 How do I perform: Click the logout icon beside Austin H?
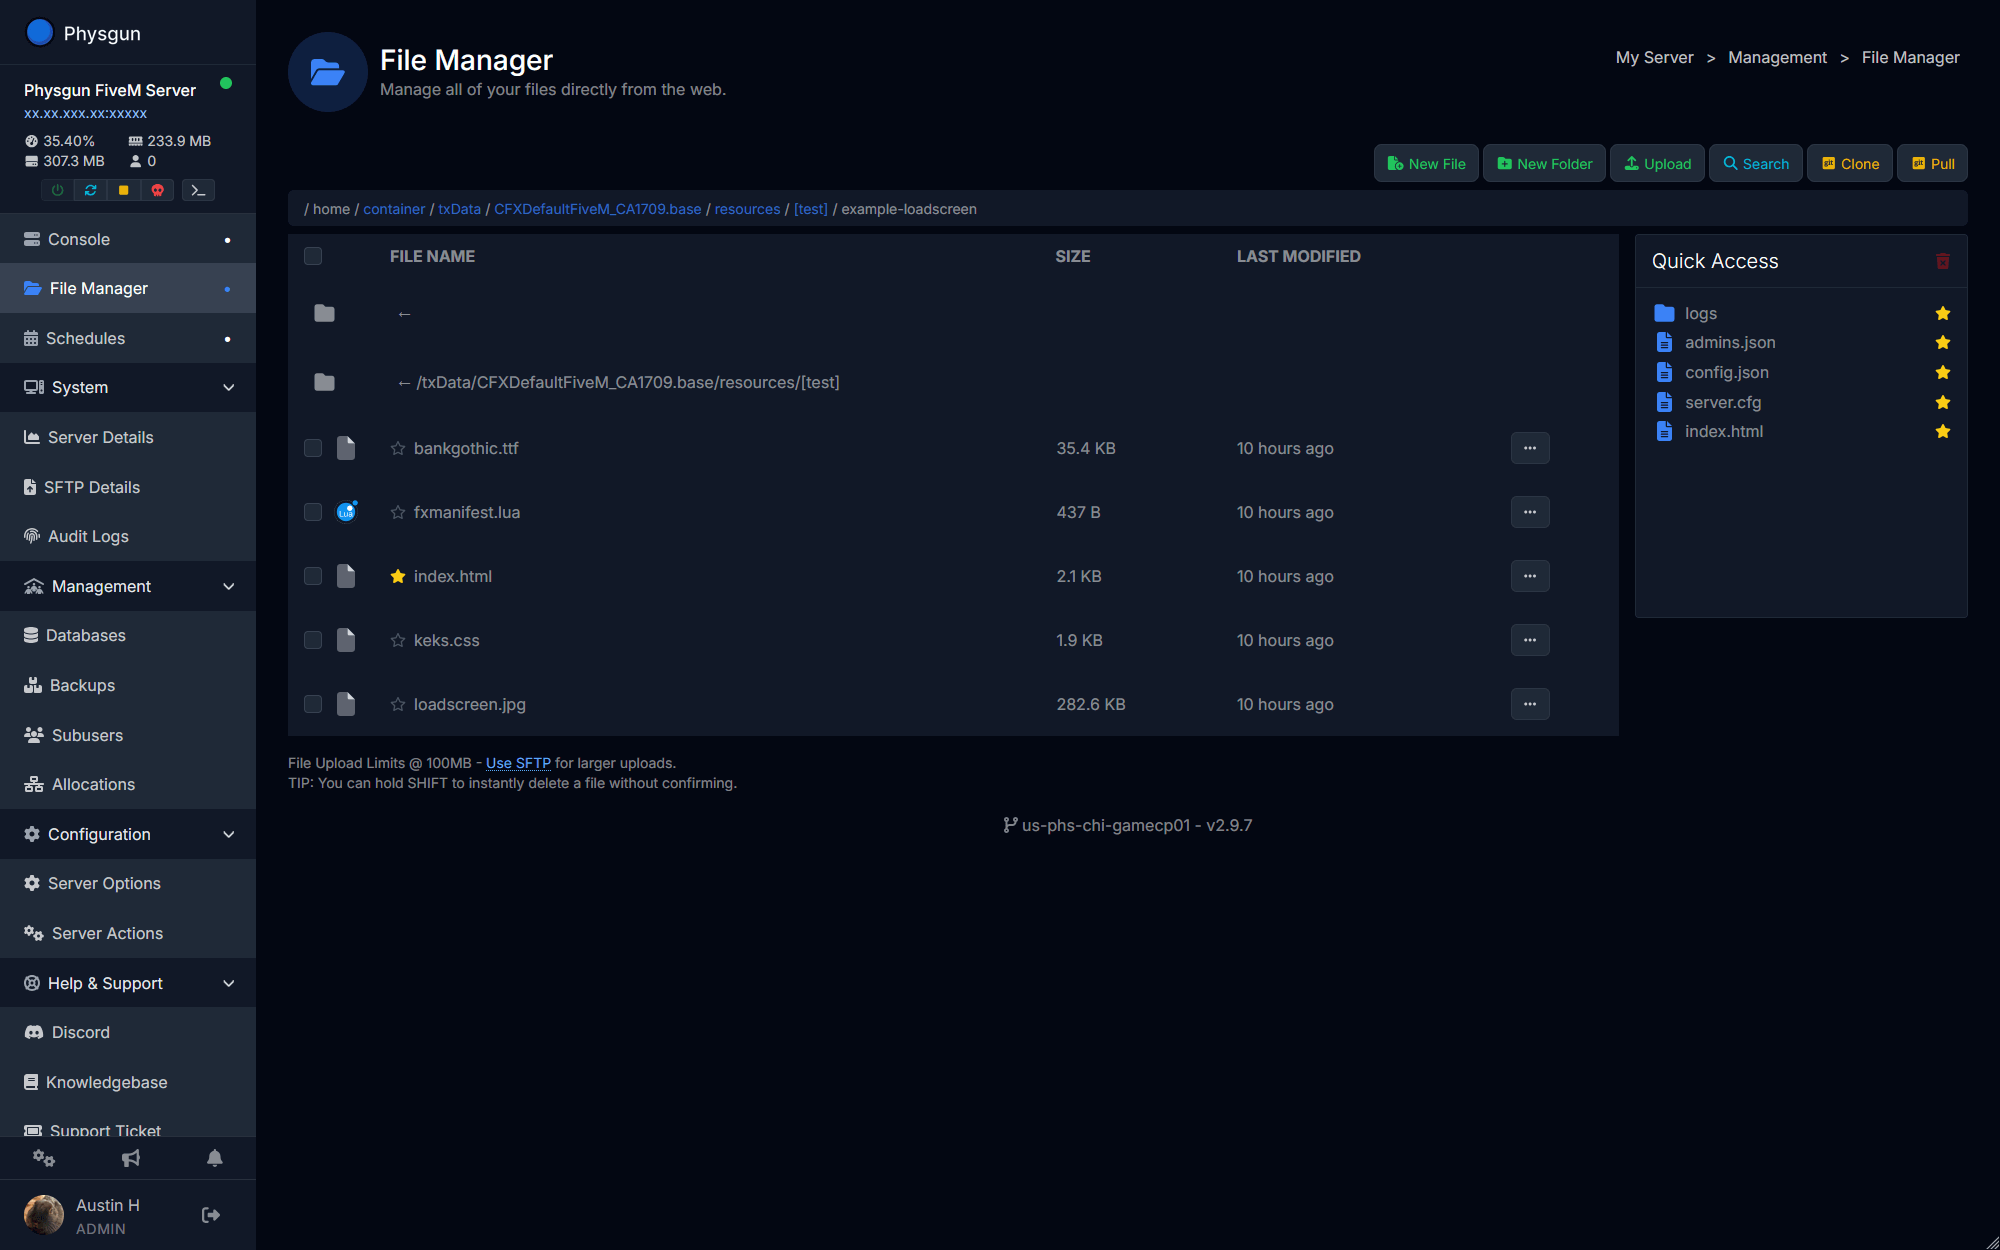click(x=211, y=1215)
